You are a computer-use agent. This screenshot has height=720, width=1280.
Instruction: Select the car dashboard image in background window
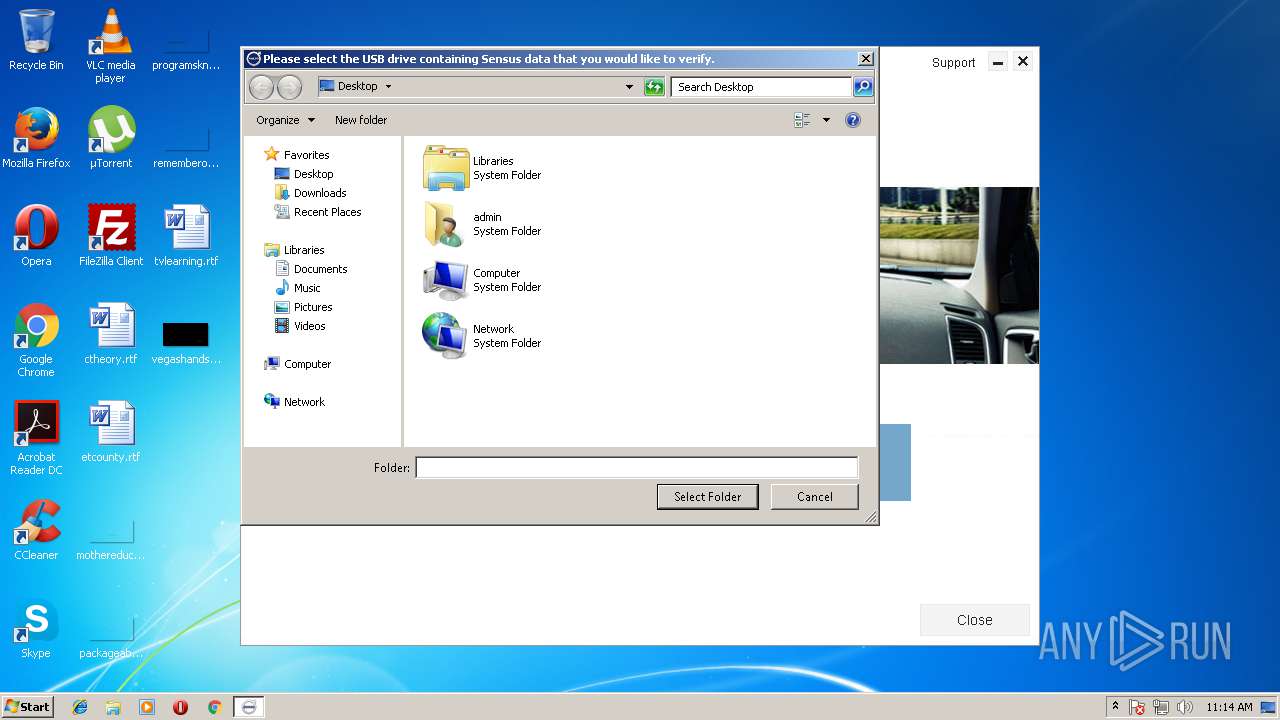point(959,275)
